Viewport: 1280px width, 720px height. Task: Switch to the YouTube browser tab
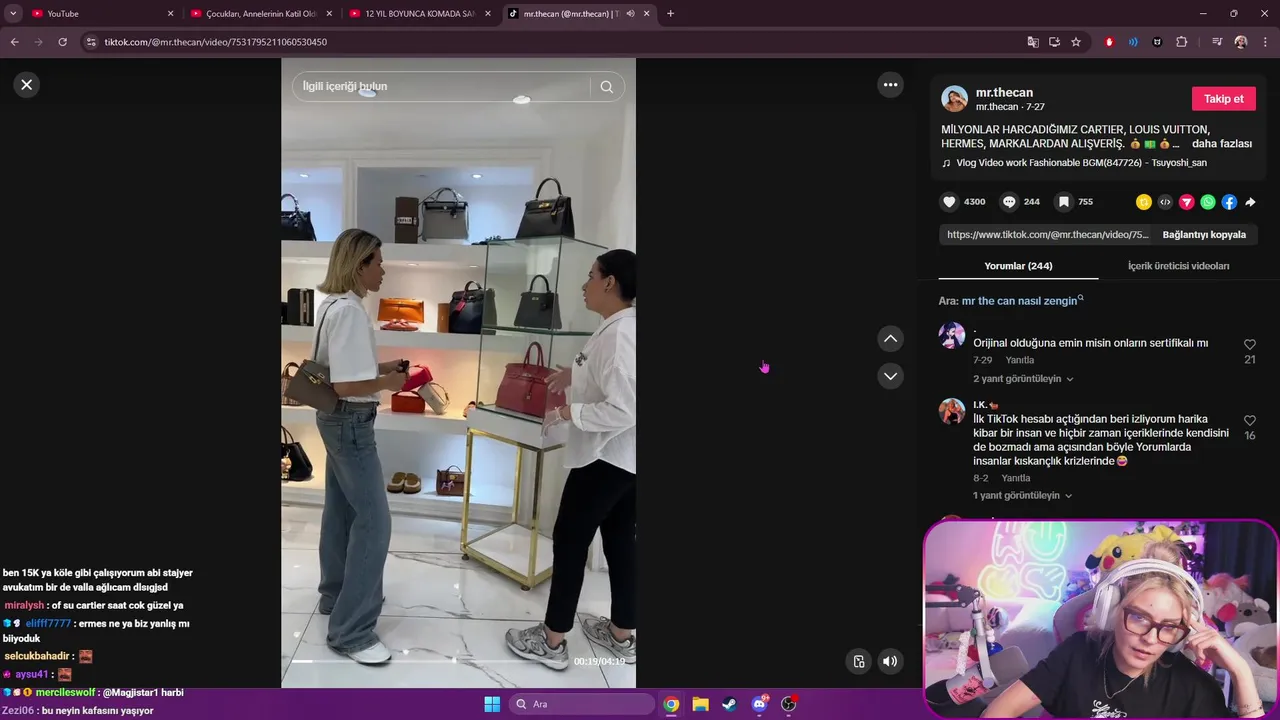tap(100, 14)
